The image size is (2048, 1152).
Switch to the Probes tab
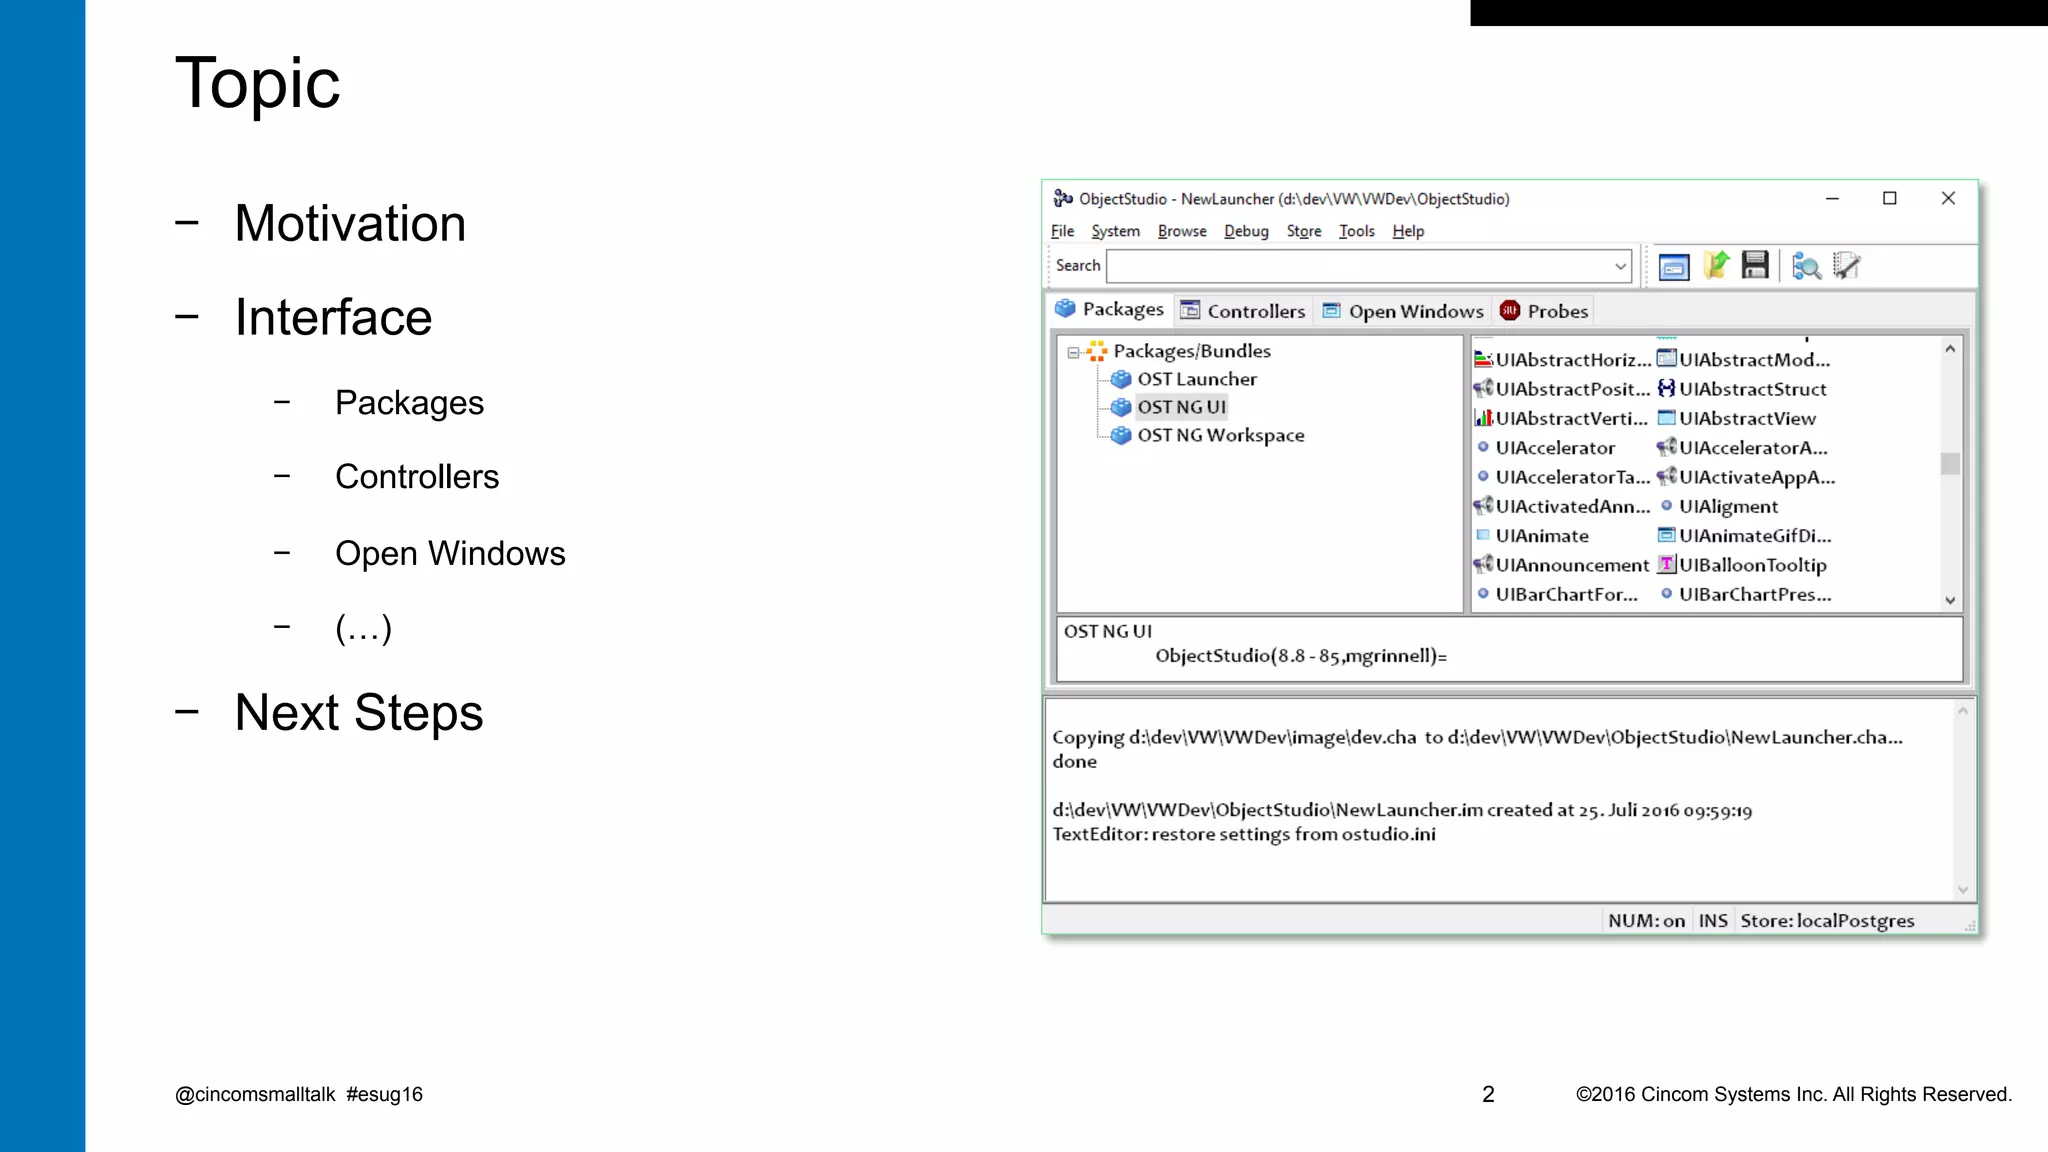(1543, 311)
